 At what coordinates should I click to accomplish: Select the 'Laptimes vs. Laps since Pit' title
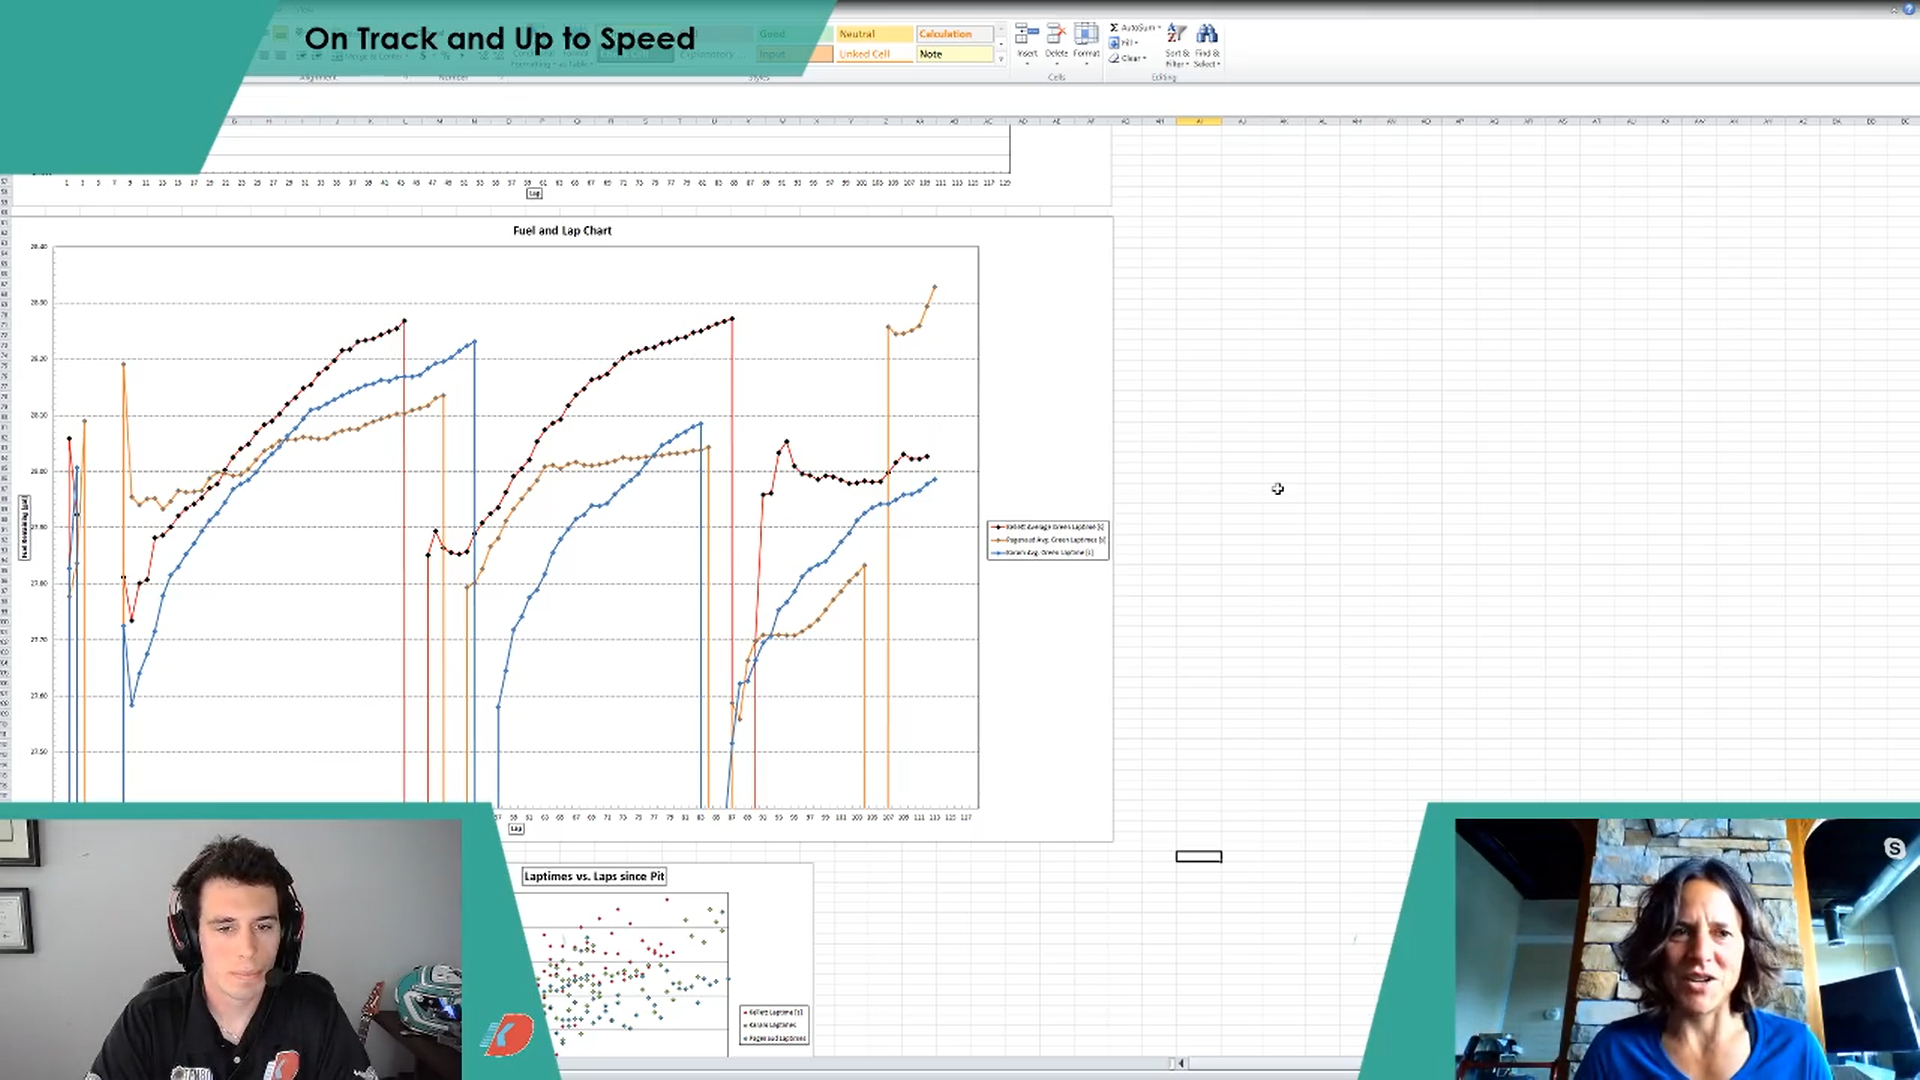click(594, 876)
